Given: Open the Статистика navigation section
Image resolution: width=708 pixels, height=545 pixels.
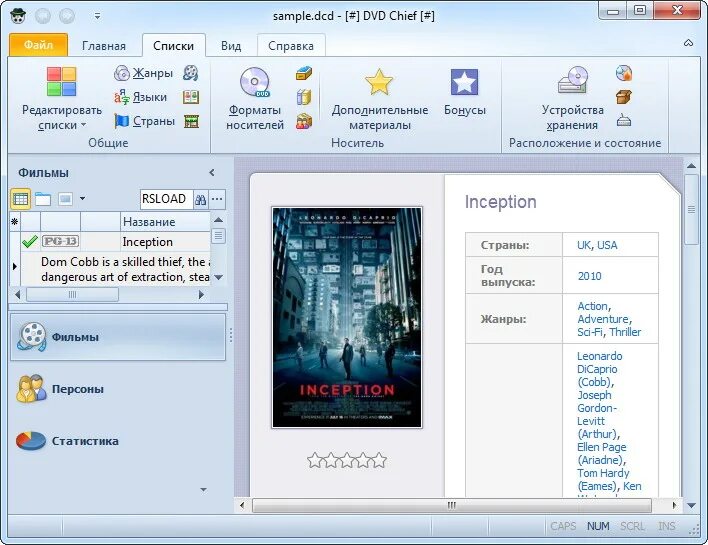Looking at the screenshot, I should (x=118, y=441).
